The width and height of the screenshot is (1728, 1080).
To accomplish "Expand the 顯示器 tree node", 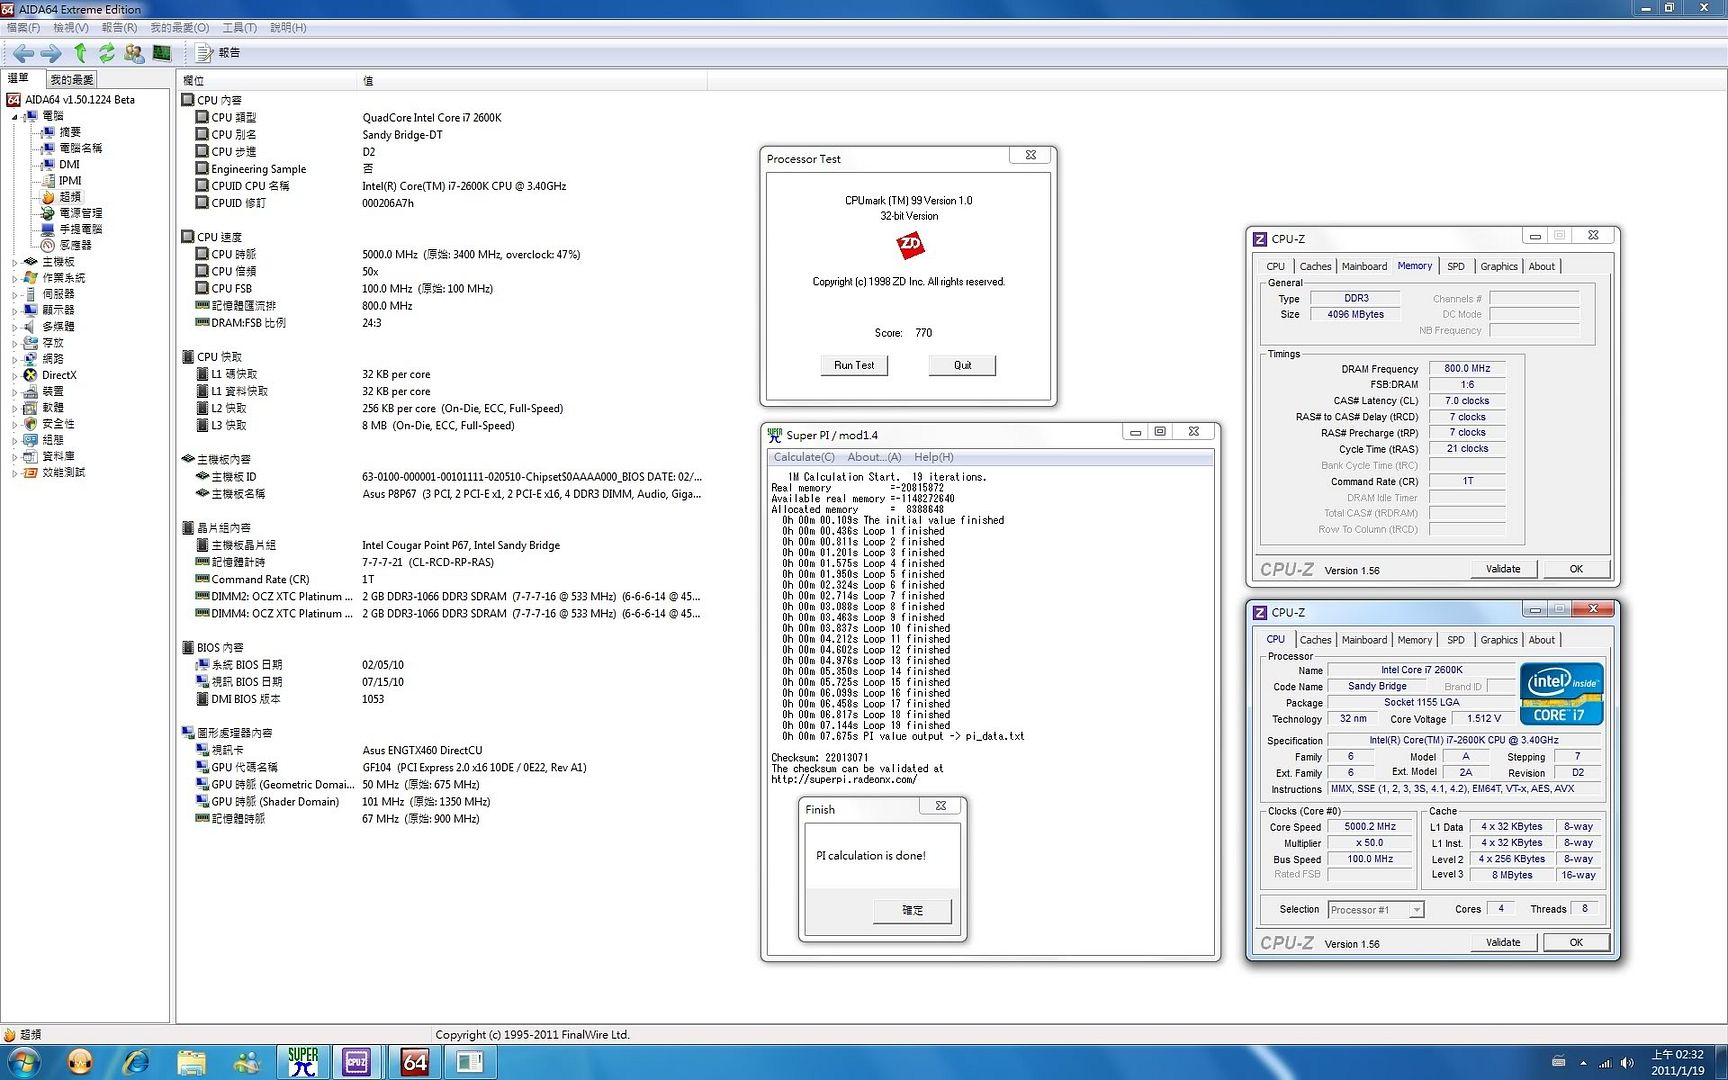I will coord(15,310).
